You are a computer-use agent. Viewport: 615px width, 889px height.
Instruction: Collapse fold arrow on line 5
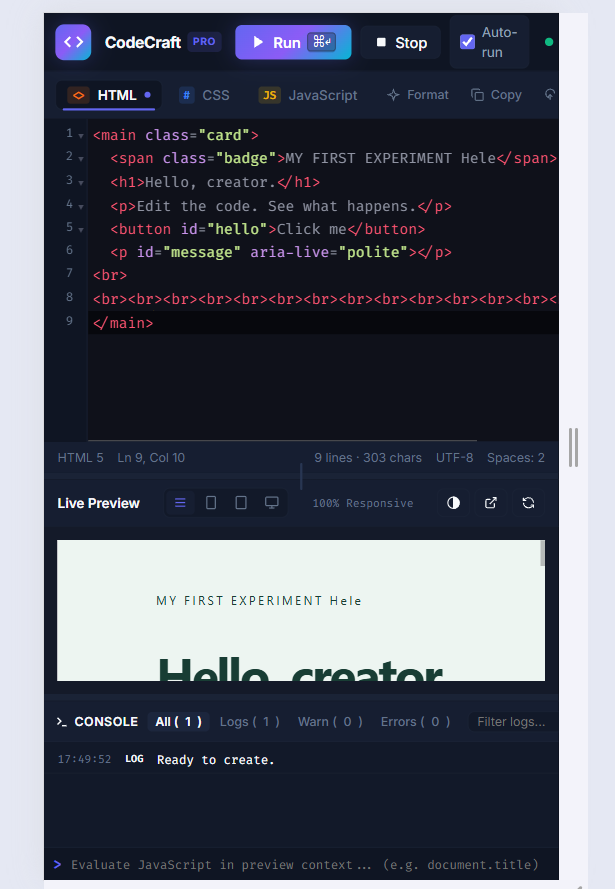[81, 230]
